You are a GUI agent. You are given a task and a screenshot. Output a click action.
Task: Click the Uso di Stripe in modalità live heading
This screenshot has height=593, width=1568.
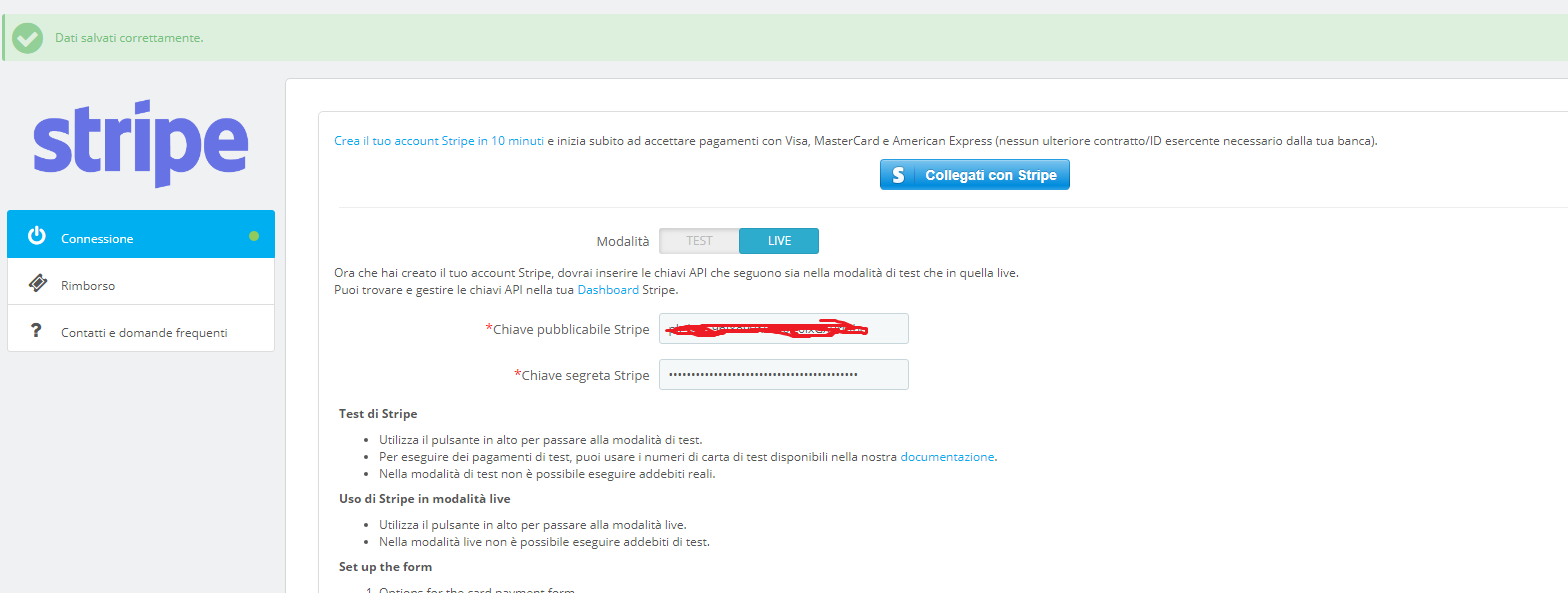click(x=425, y=498)
